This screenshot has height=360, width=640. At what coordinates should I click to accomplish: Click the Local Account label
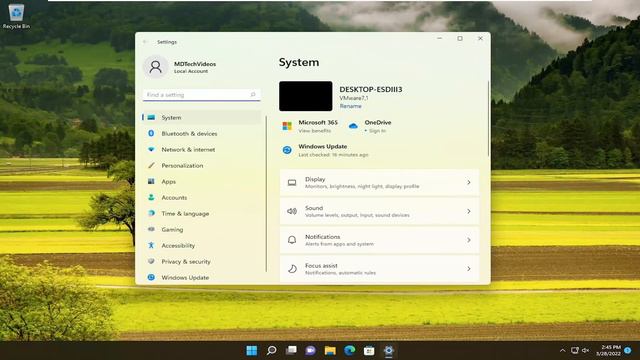click(191, 71)
